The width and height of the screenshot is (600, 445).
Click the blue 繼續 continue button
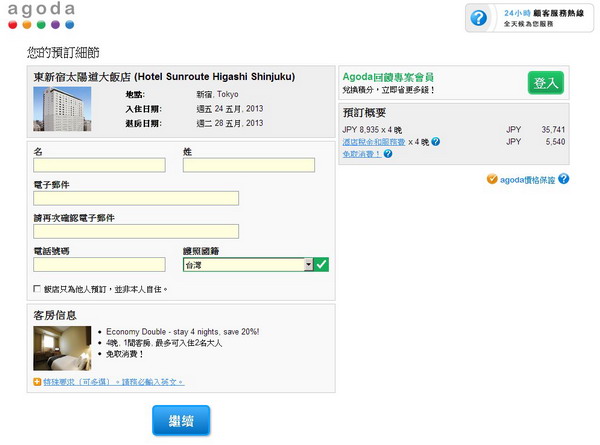pyautogui.click(x=181, y=421)
